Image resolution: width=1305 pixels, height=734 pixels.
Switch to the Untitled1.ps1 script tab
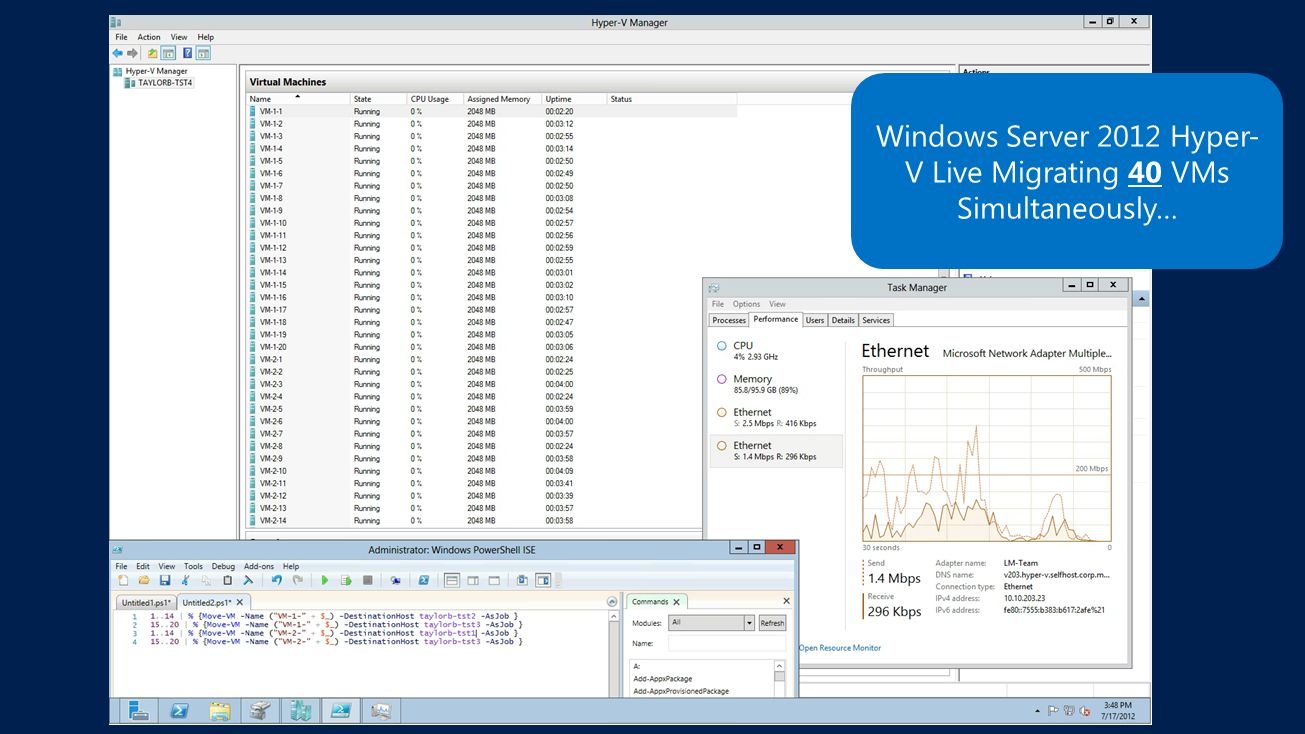[x=147, y=602]
